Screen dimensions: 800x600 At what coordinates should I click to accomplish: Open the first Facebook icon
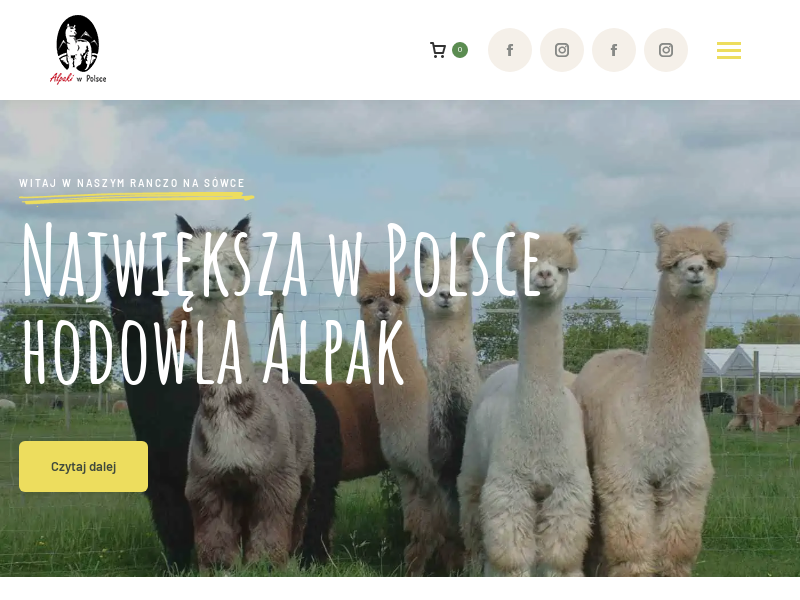pos(510,50)
